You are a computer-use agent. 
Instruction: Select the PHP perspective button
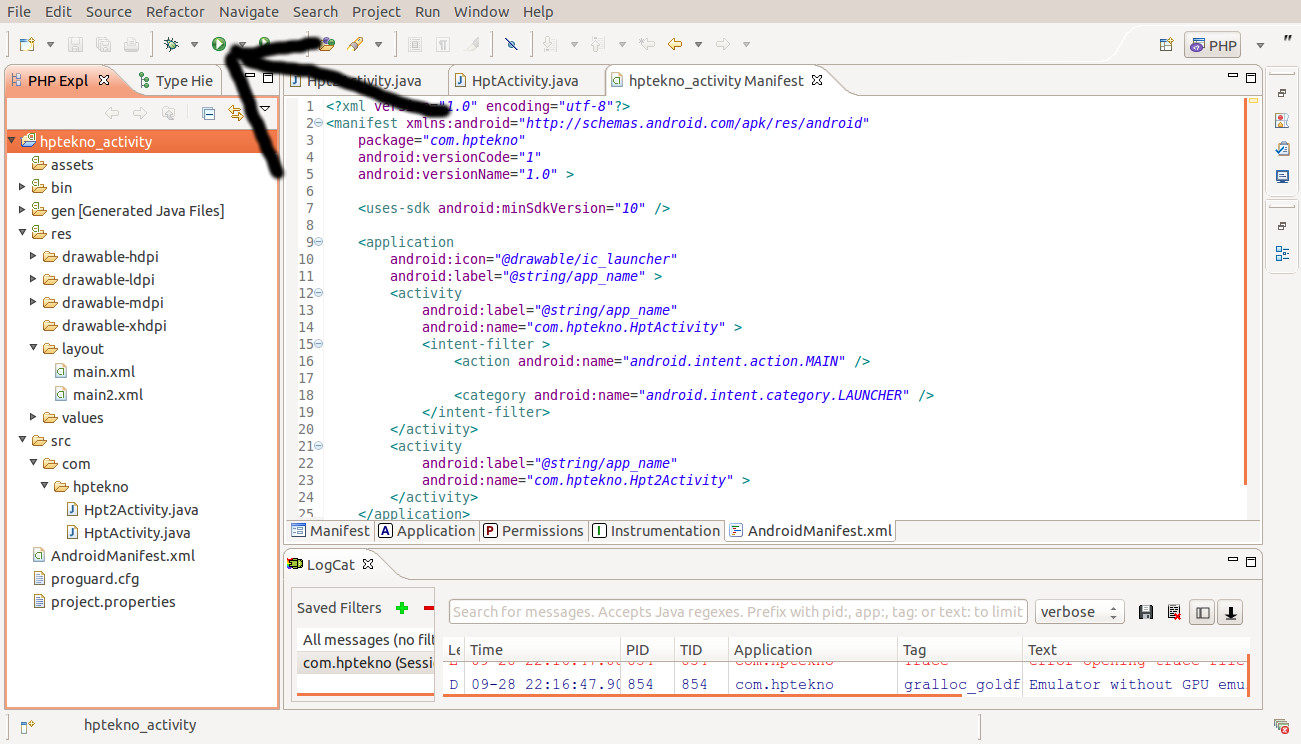click(1212, 45)
